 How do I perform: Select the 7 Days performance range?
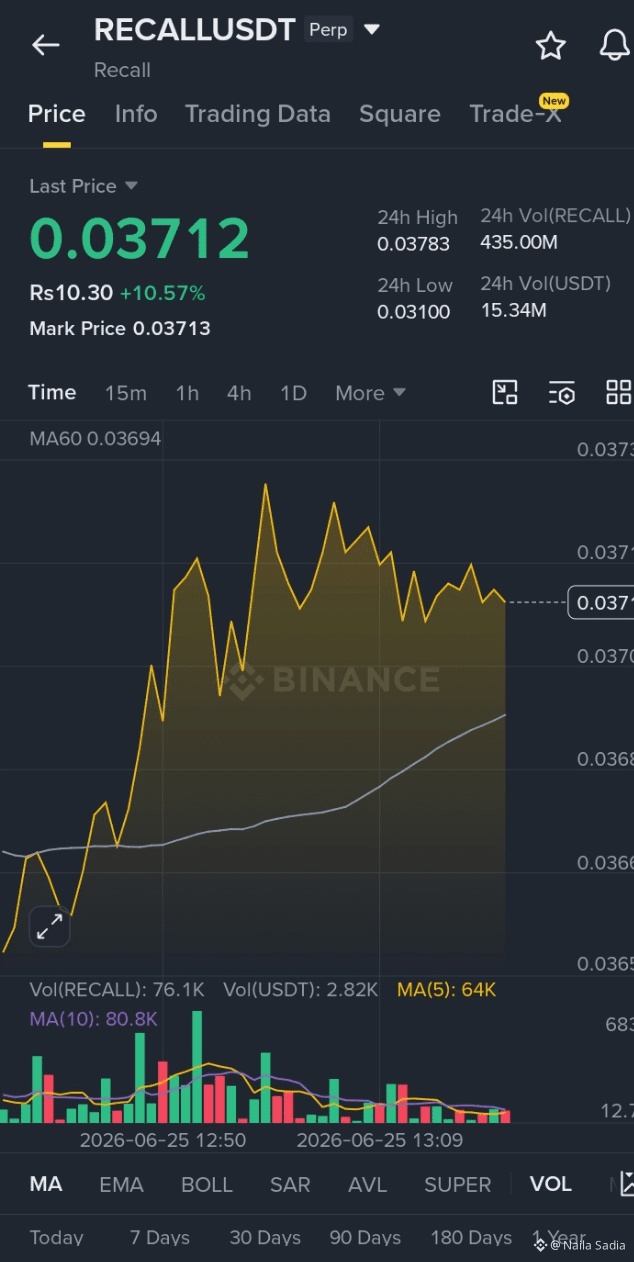(160, 1238)
